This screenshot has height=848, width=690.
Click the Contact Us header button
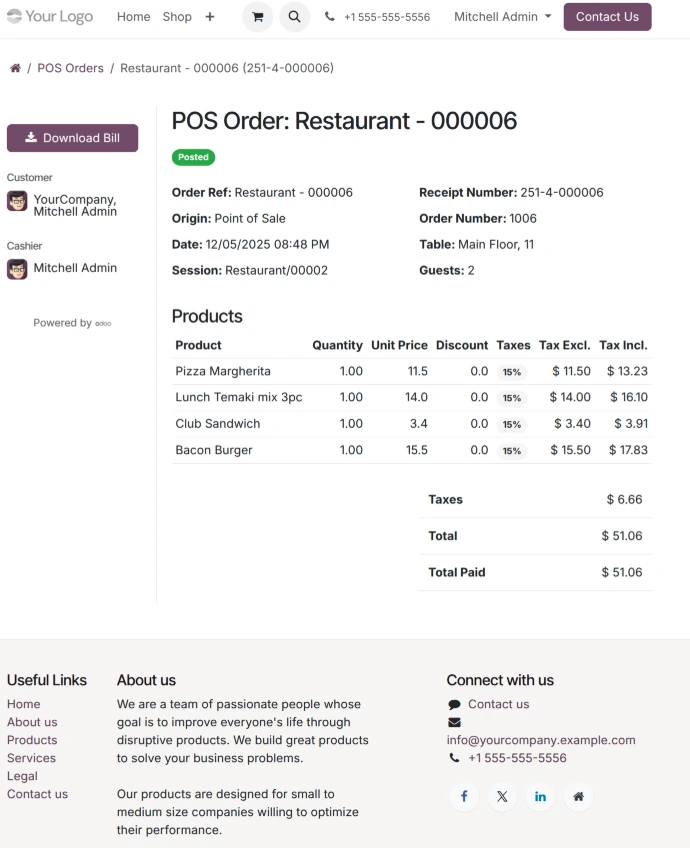(607, 17)
